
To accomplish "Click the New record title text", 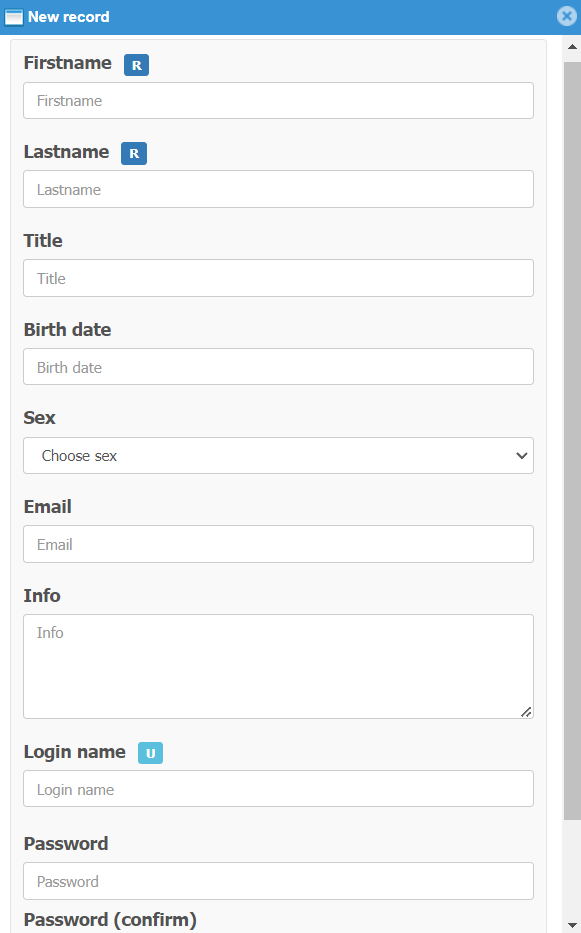I will pyautogui.click(x=69, y=17).
